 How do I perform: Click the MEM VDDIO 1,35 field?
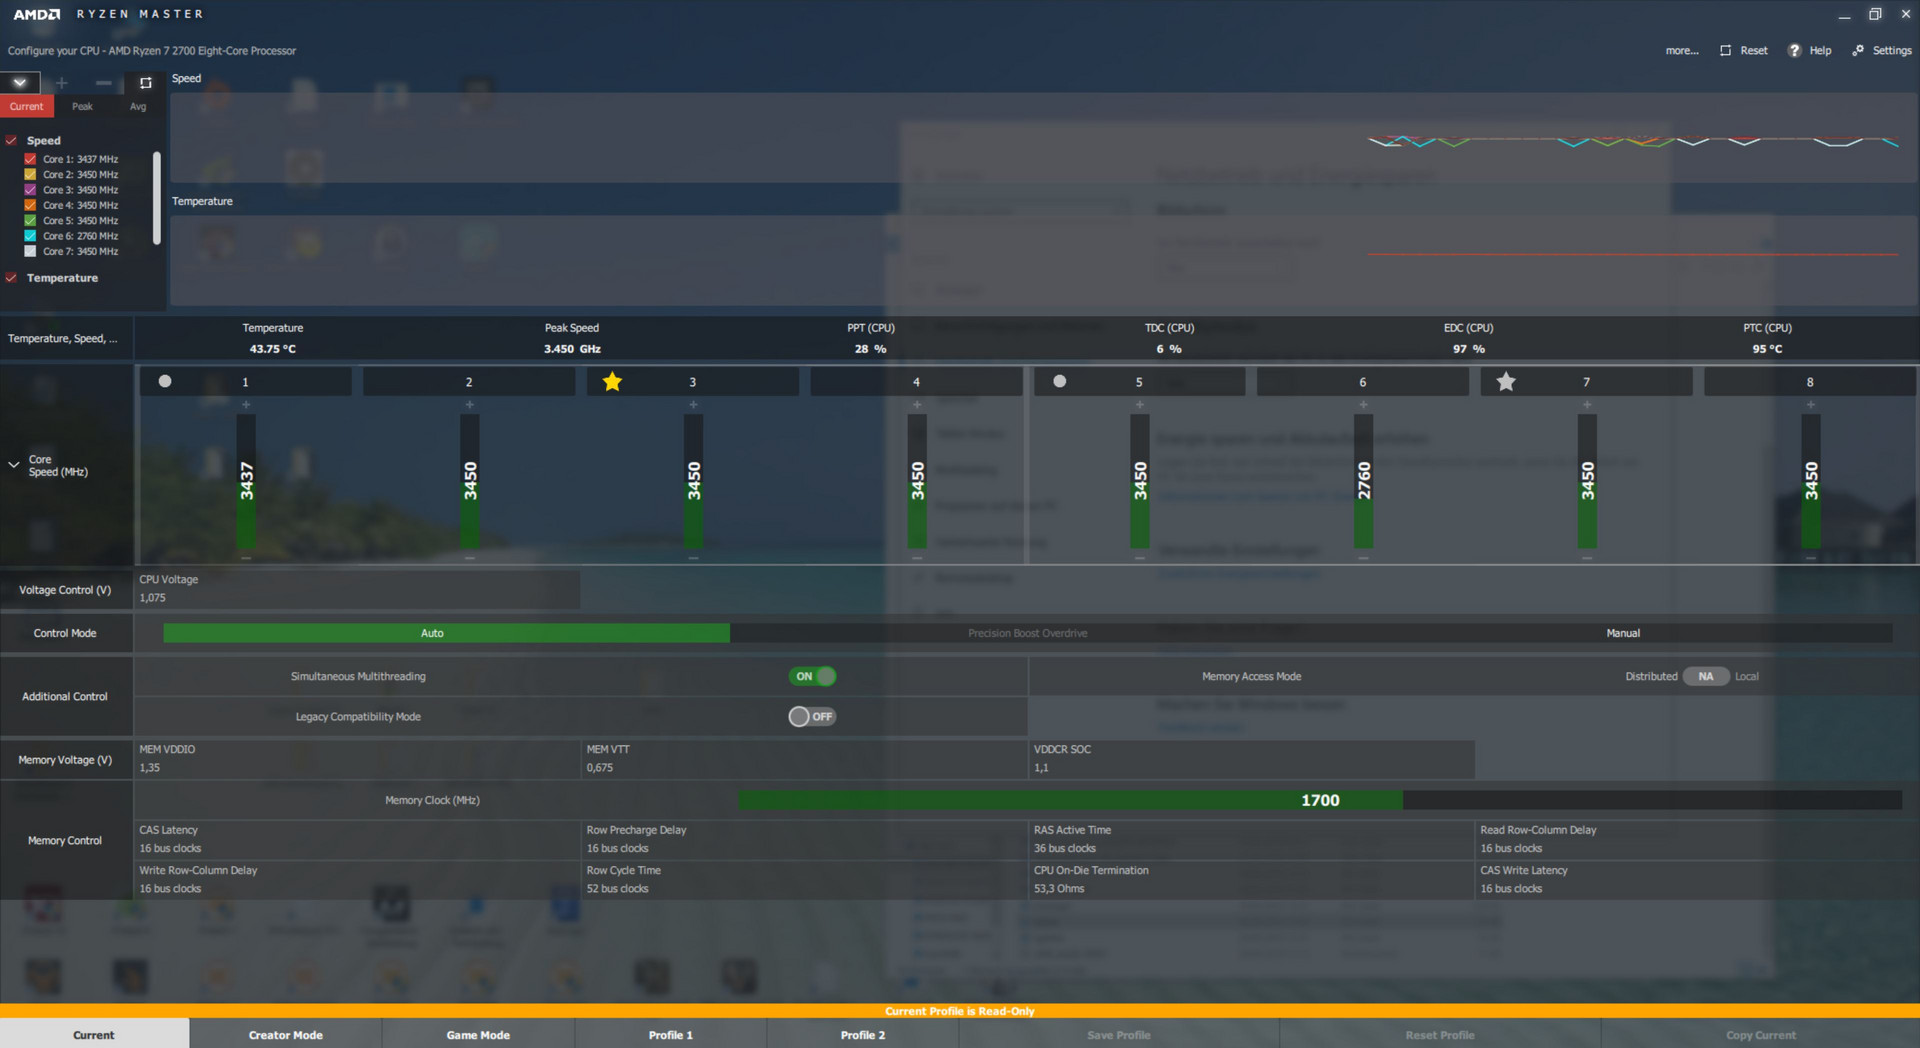coord(357,759)
